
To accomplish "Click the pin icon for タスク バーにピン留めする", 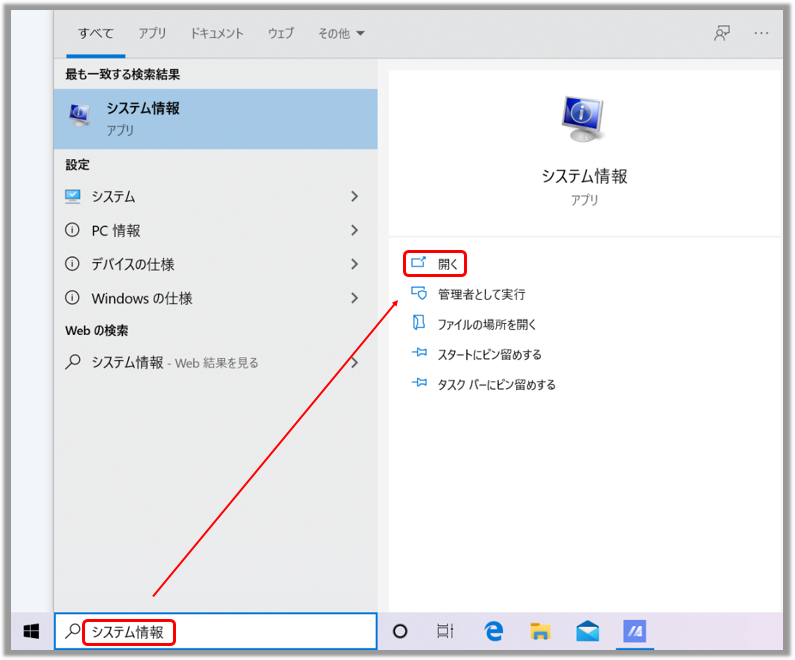I will (419, 382).
